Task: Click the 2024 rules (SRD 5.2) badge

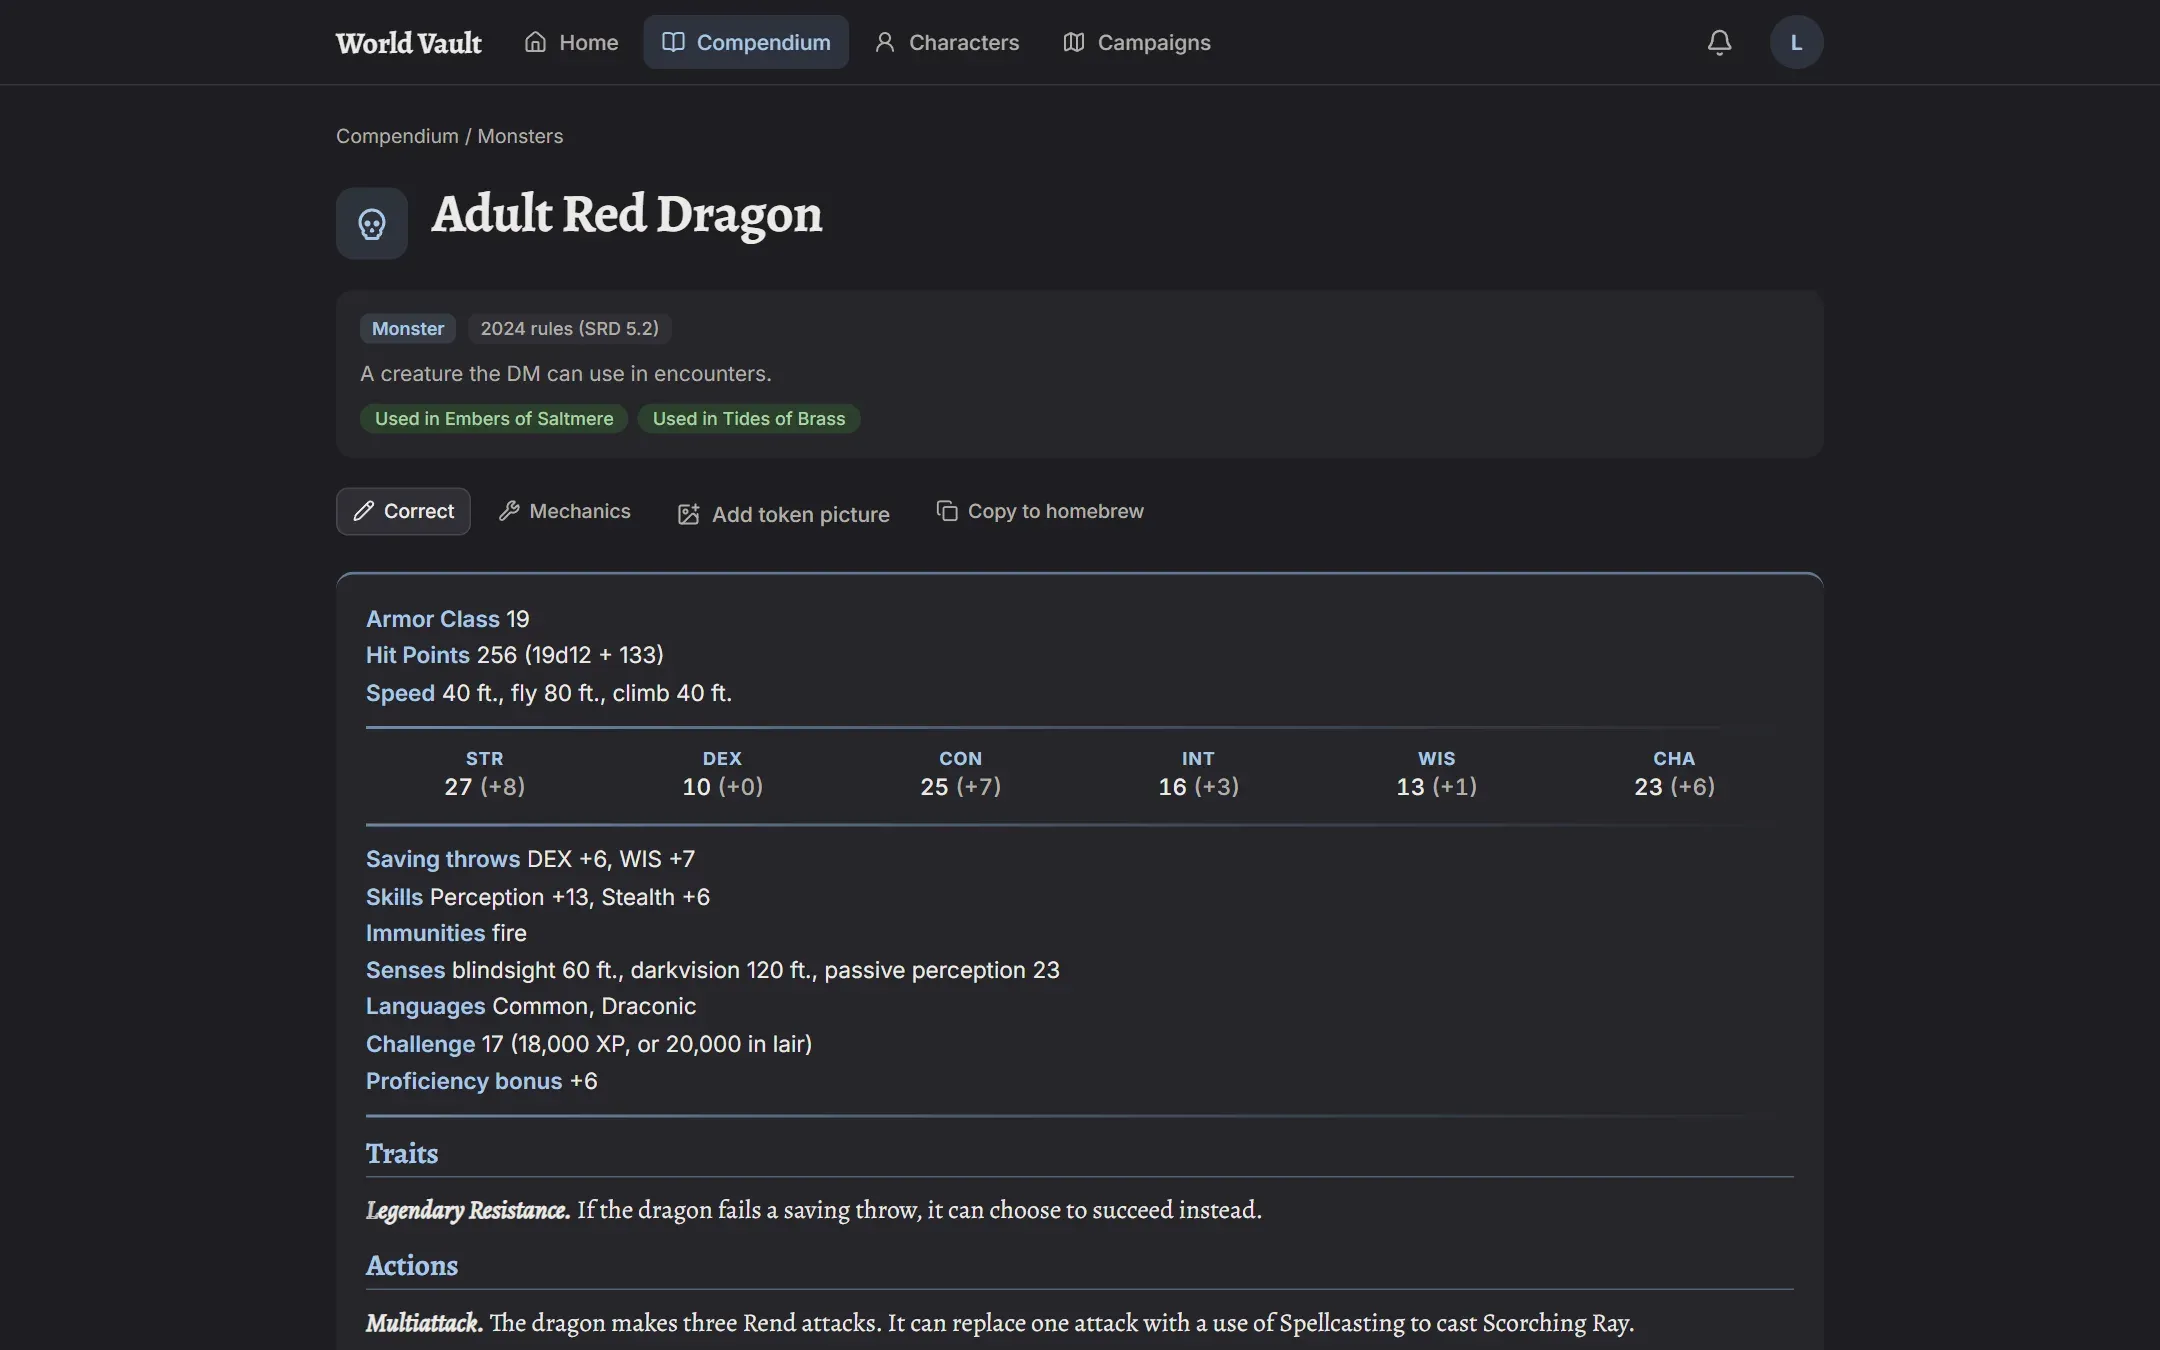Action: [569, 328]
